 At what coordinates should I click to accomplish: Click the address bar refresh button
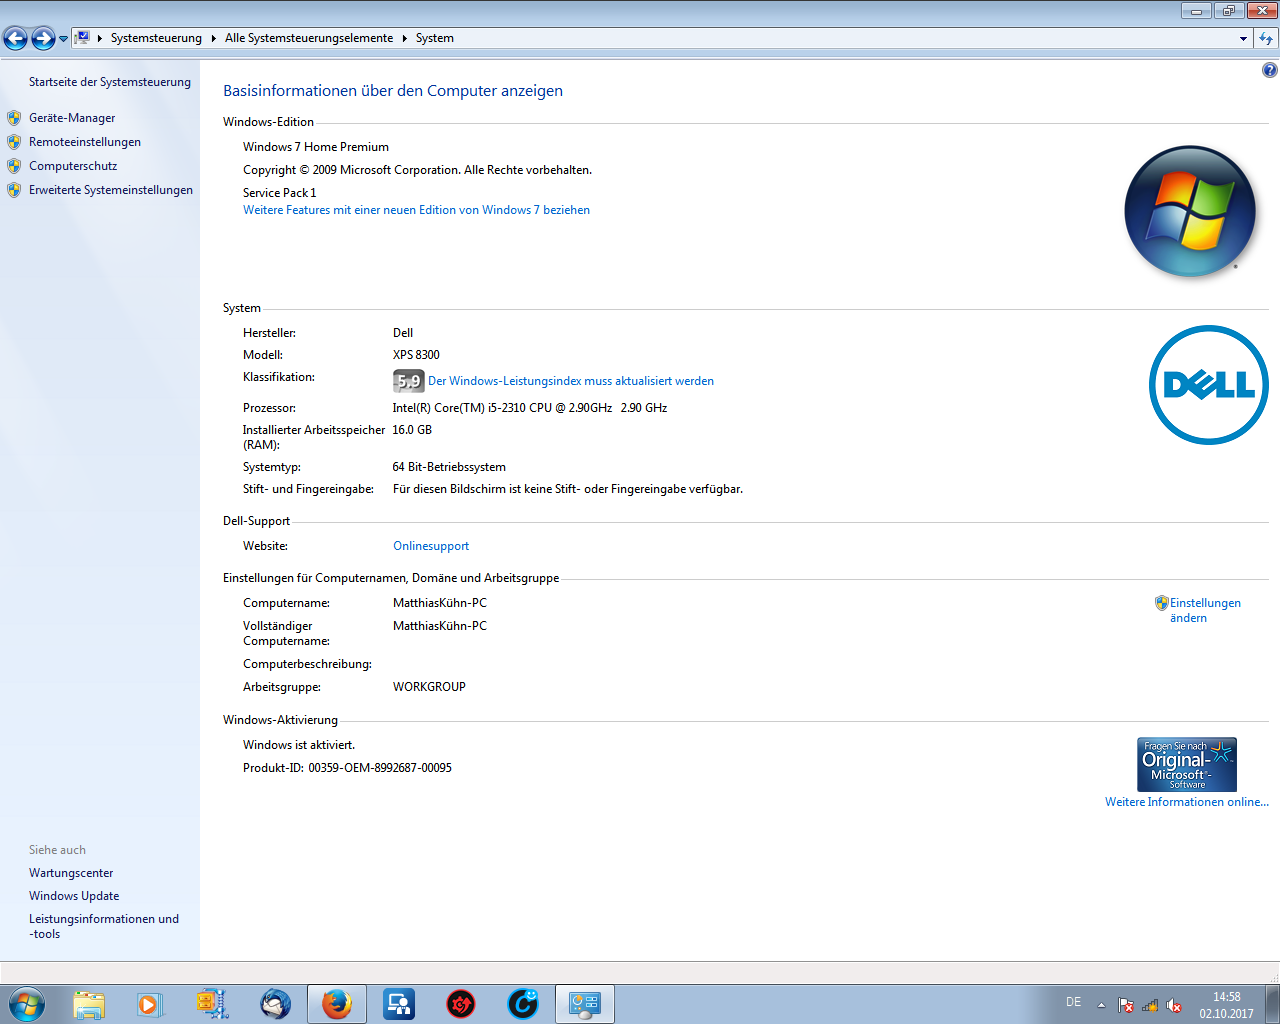[x=1266, y=38]
